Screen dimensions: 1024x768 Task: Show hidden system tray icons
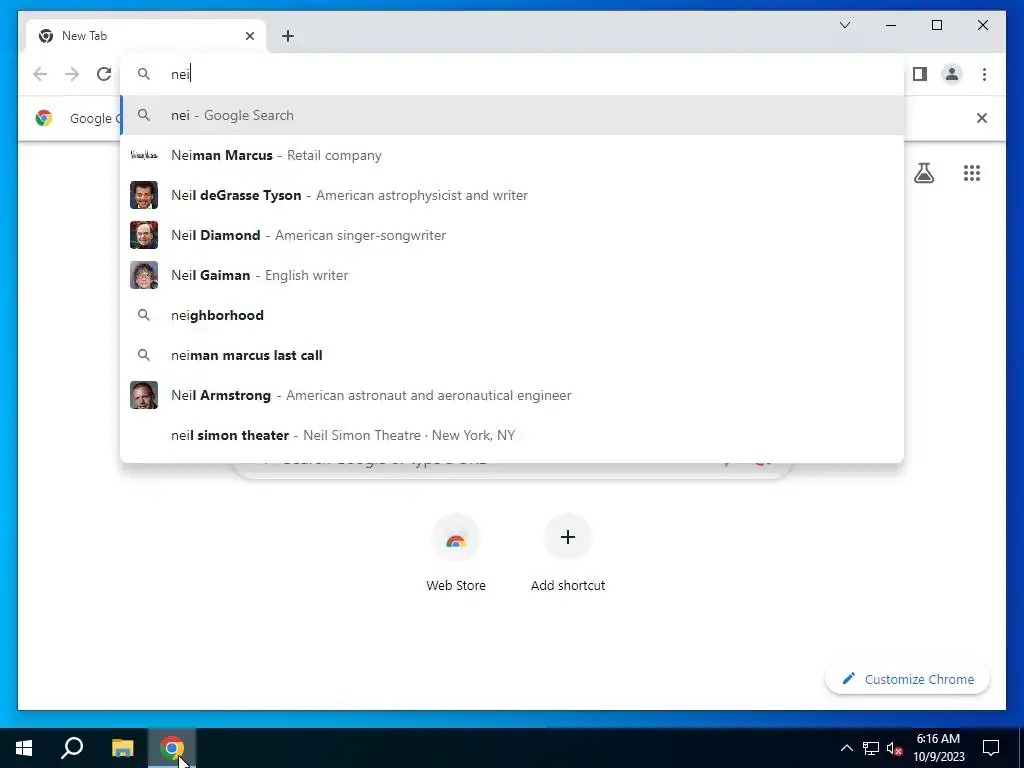click(846, 748)
